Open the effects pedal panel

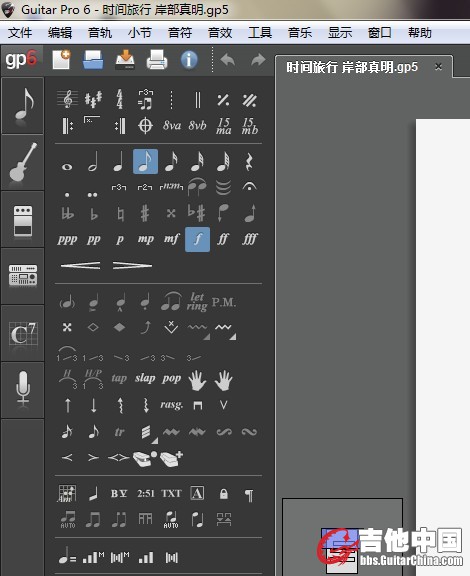(23, 220)
